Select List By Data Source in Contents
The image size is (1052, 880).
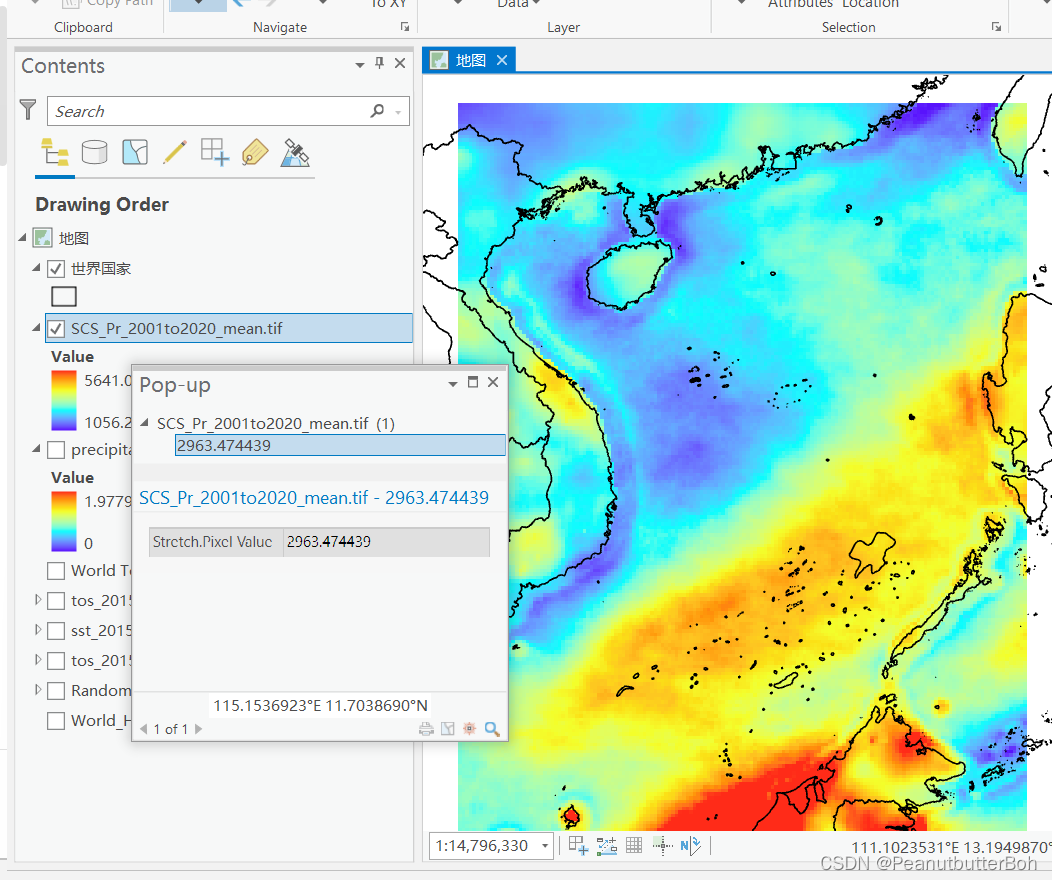pyautogui.click(x=94, y=152)
